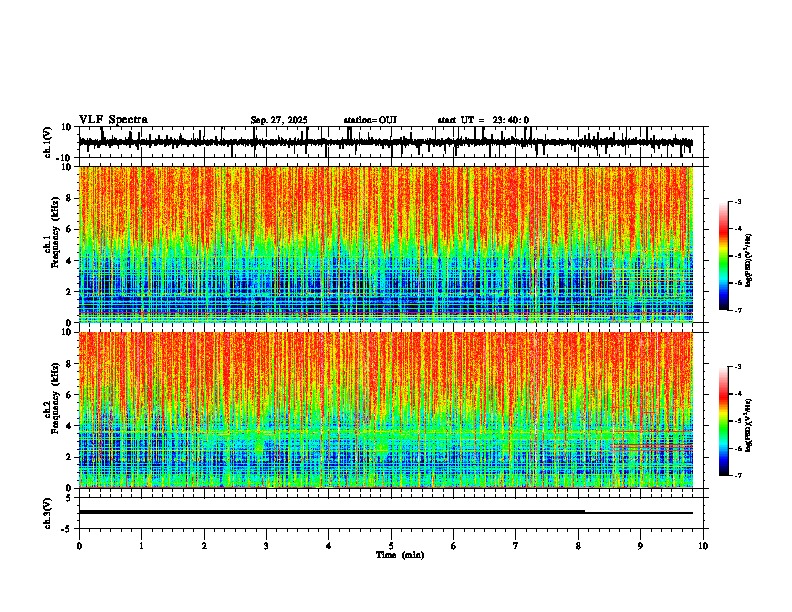Click the '0' tick on the time axis
The width and height of the screenshot is (792, 612).
coord(79,546)
